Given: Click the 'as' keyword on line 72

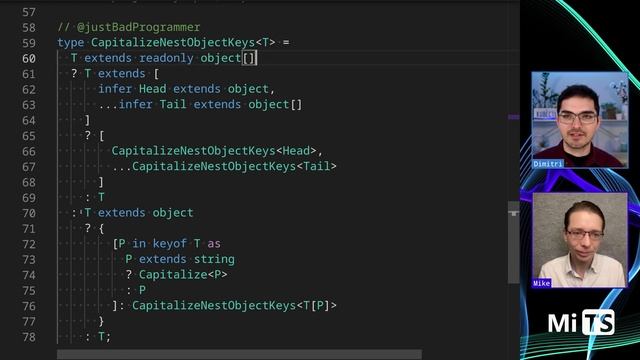Looking at the screenshot, I should [214, 244].
